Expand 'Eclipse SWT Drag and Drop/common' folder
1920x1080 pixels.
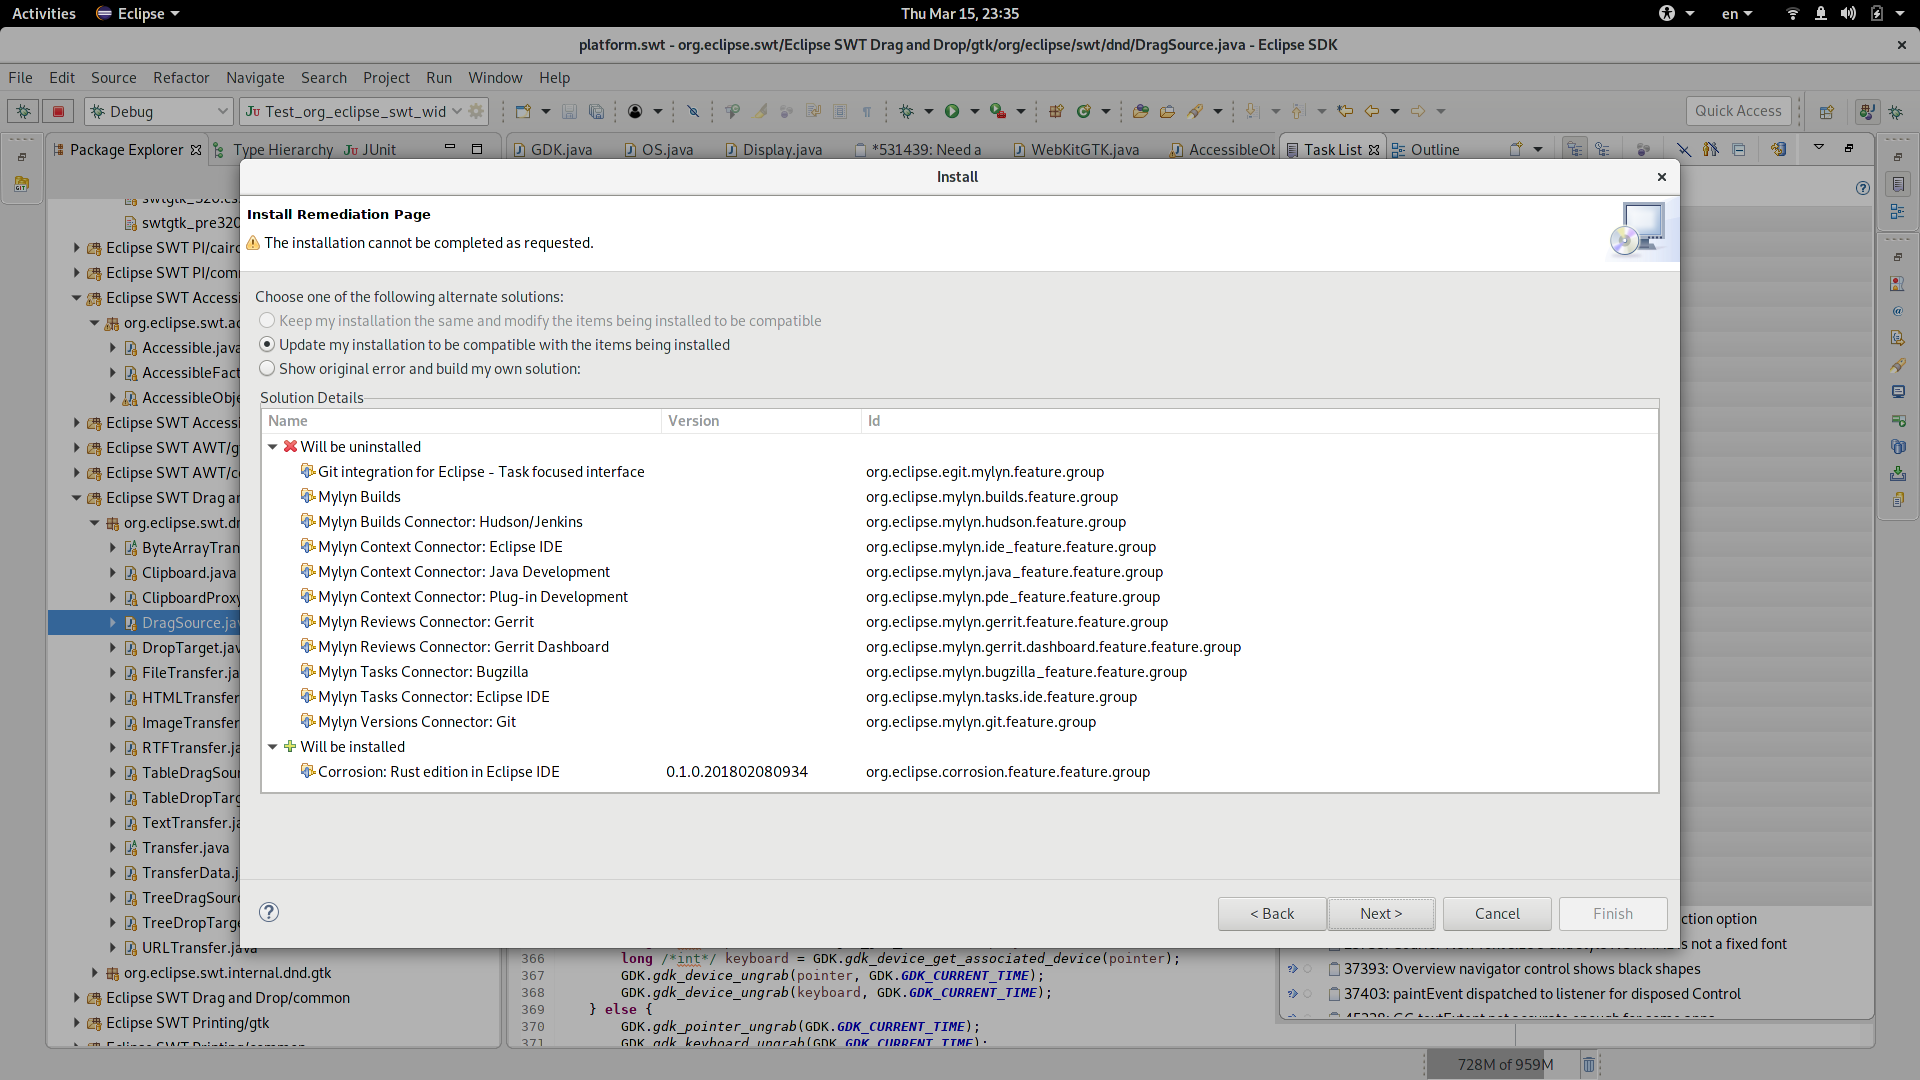tap(76, 998)
